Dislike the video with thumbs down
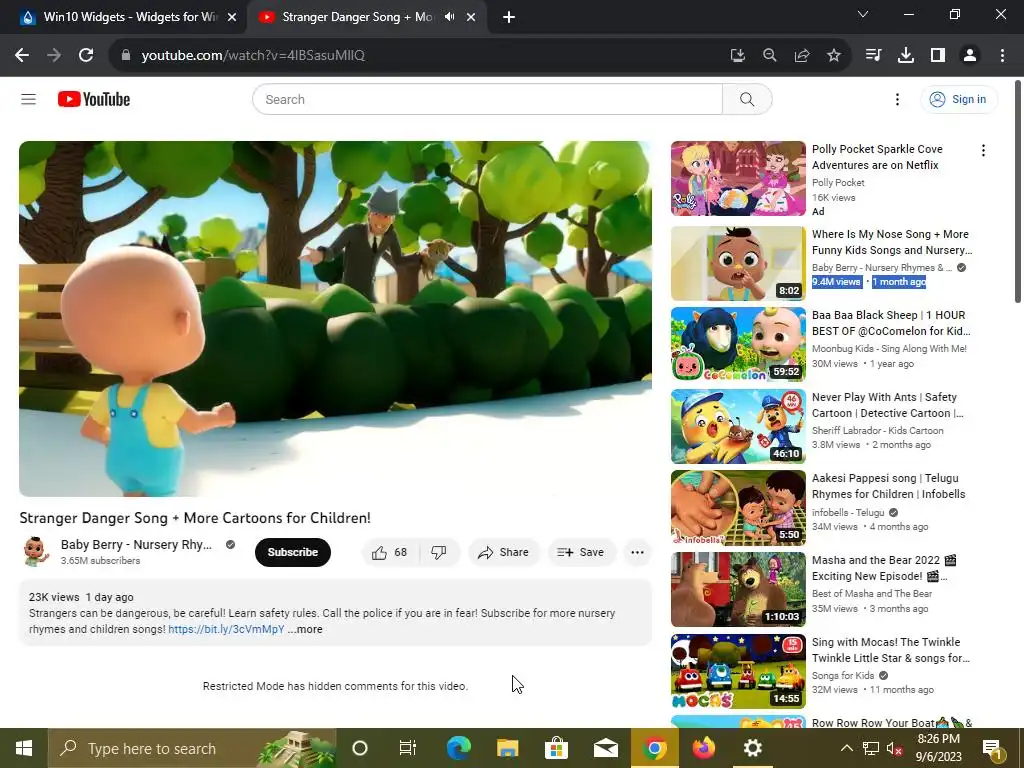1024x768 pixels. [439, 552]
